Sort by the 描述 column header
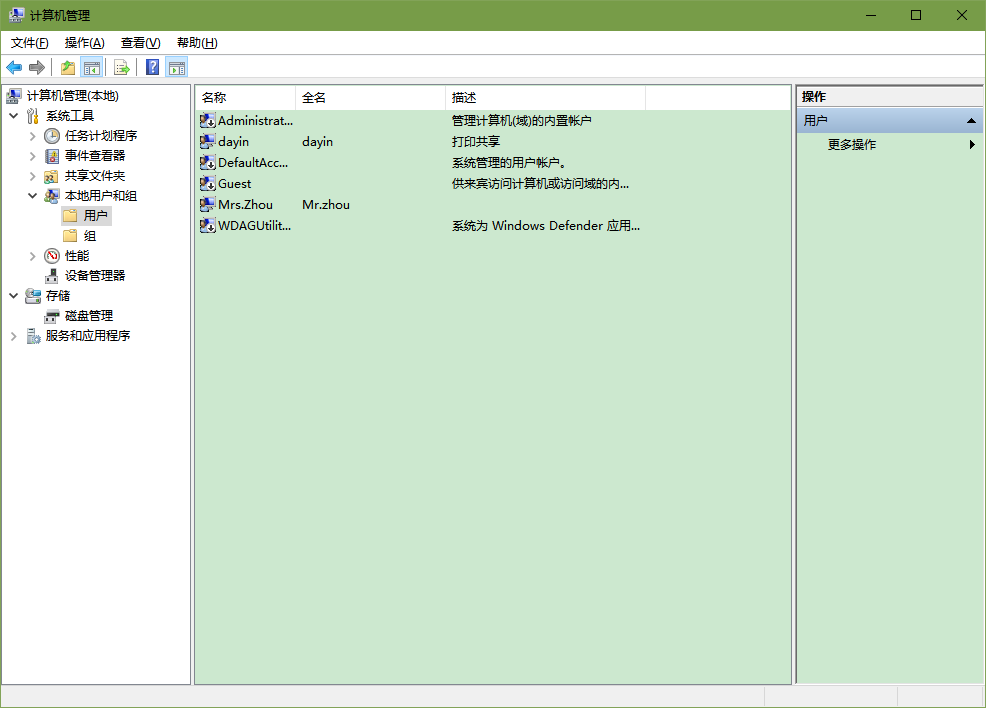The image size is (986, 708). point(545,97)
